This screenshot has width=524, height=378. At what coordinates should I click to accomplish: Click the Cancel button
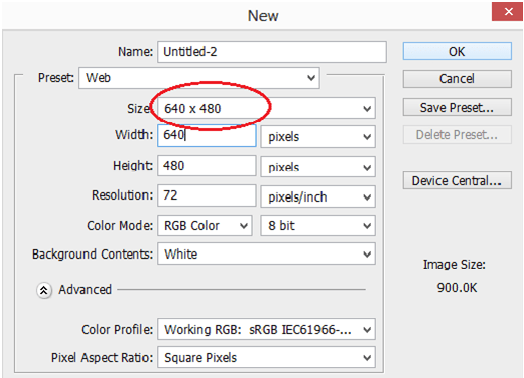coord(457,79)
